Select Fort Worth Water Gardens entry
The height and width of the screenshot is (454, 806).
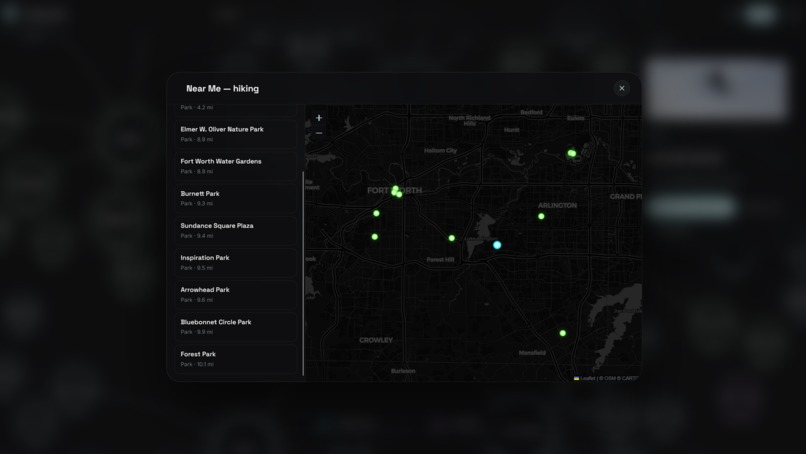[x=235, y=166]
